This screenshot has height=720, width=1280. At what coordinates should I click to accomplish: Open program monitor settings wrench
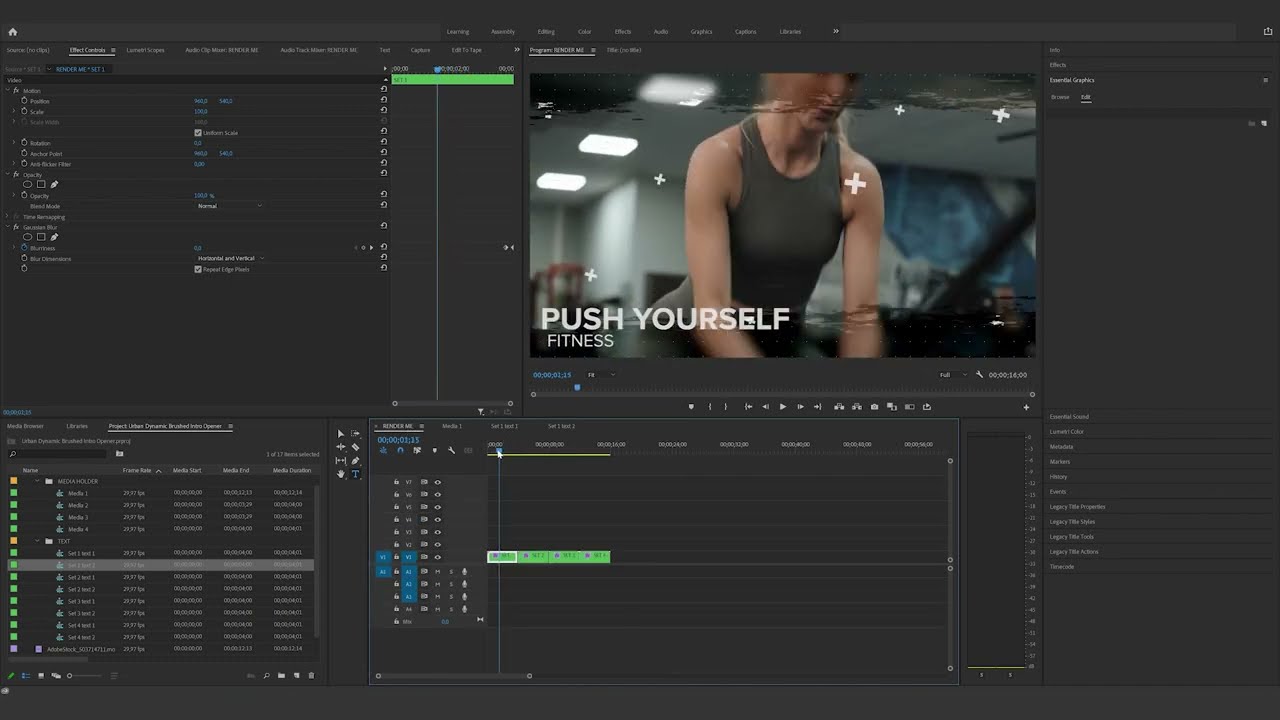pyautogui.click(x=980, y=375)
